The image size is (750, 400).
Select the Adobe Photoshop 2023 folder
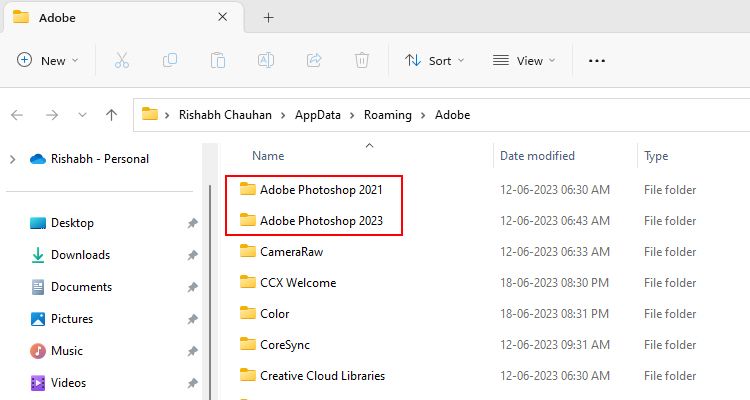click(x=321, y=221)
